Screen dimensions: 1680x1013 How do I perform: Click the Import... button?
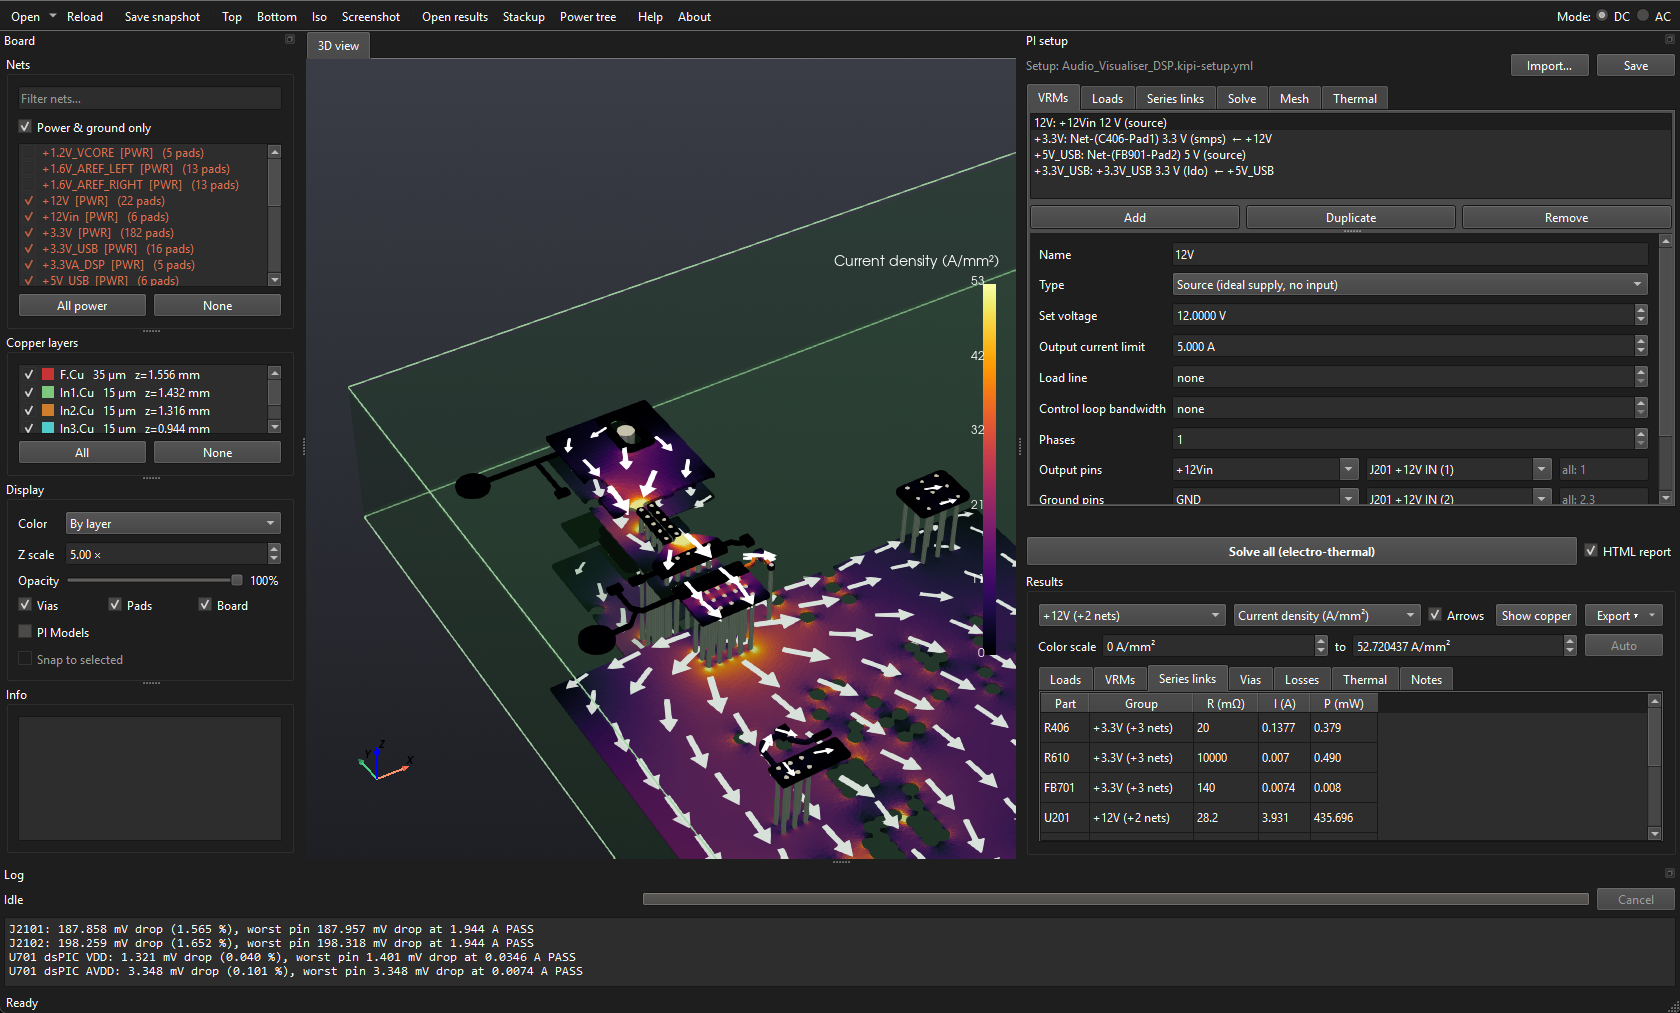pos(1549,66)
